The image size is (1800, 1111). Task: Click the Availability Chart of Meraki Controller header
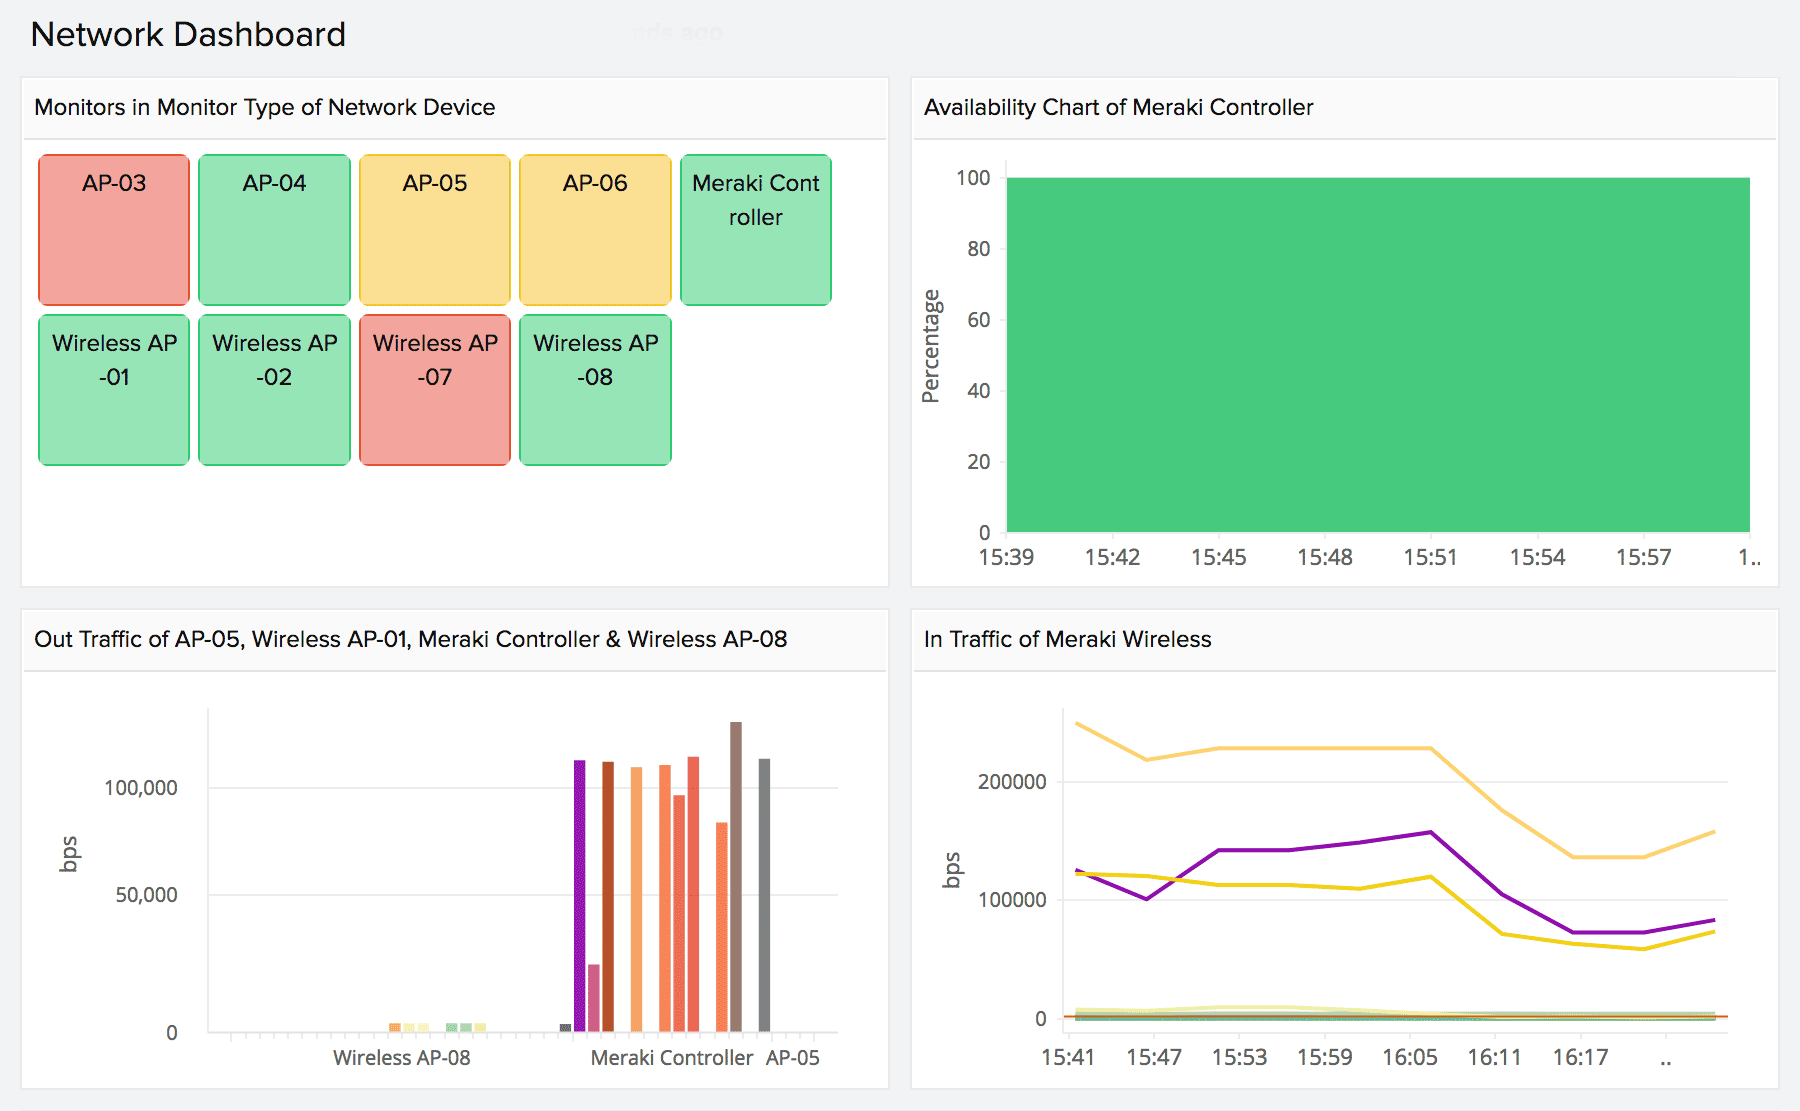click(1119, 107)
